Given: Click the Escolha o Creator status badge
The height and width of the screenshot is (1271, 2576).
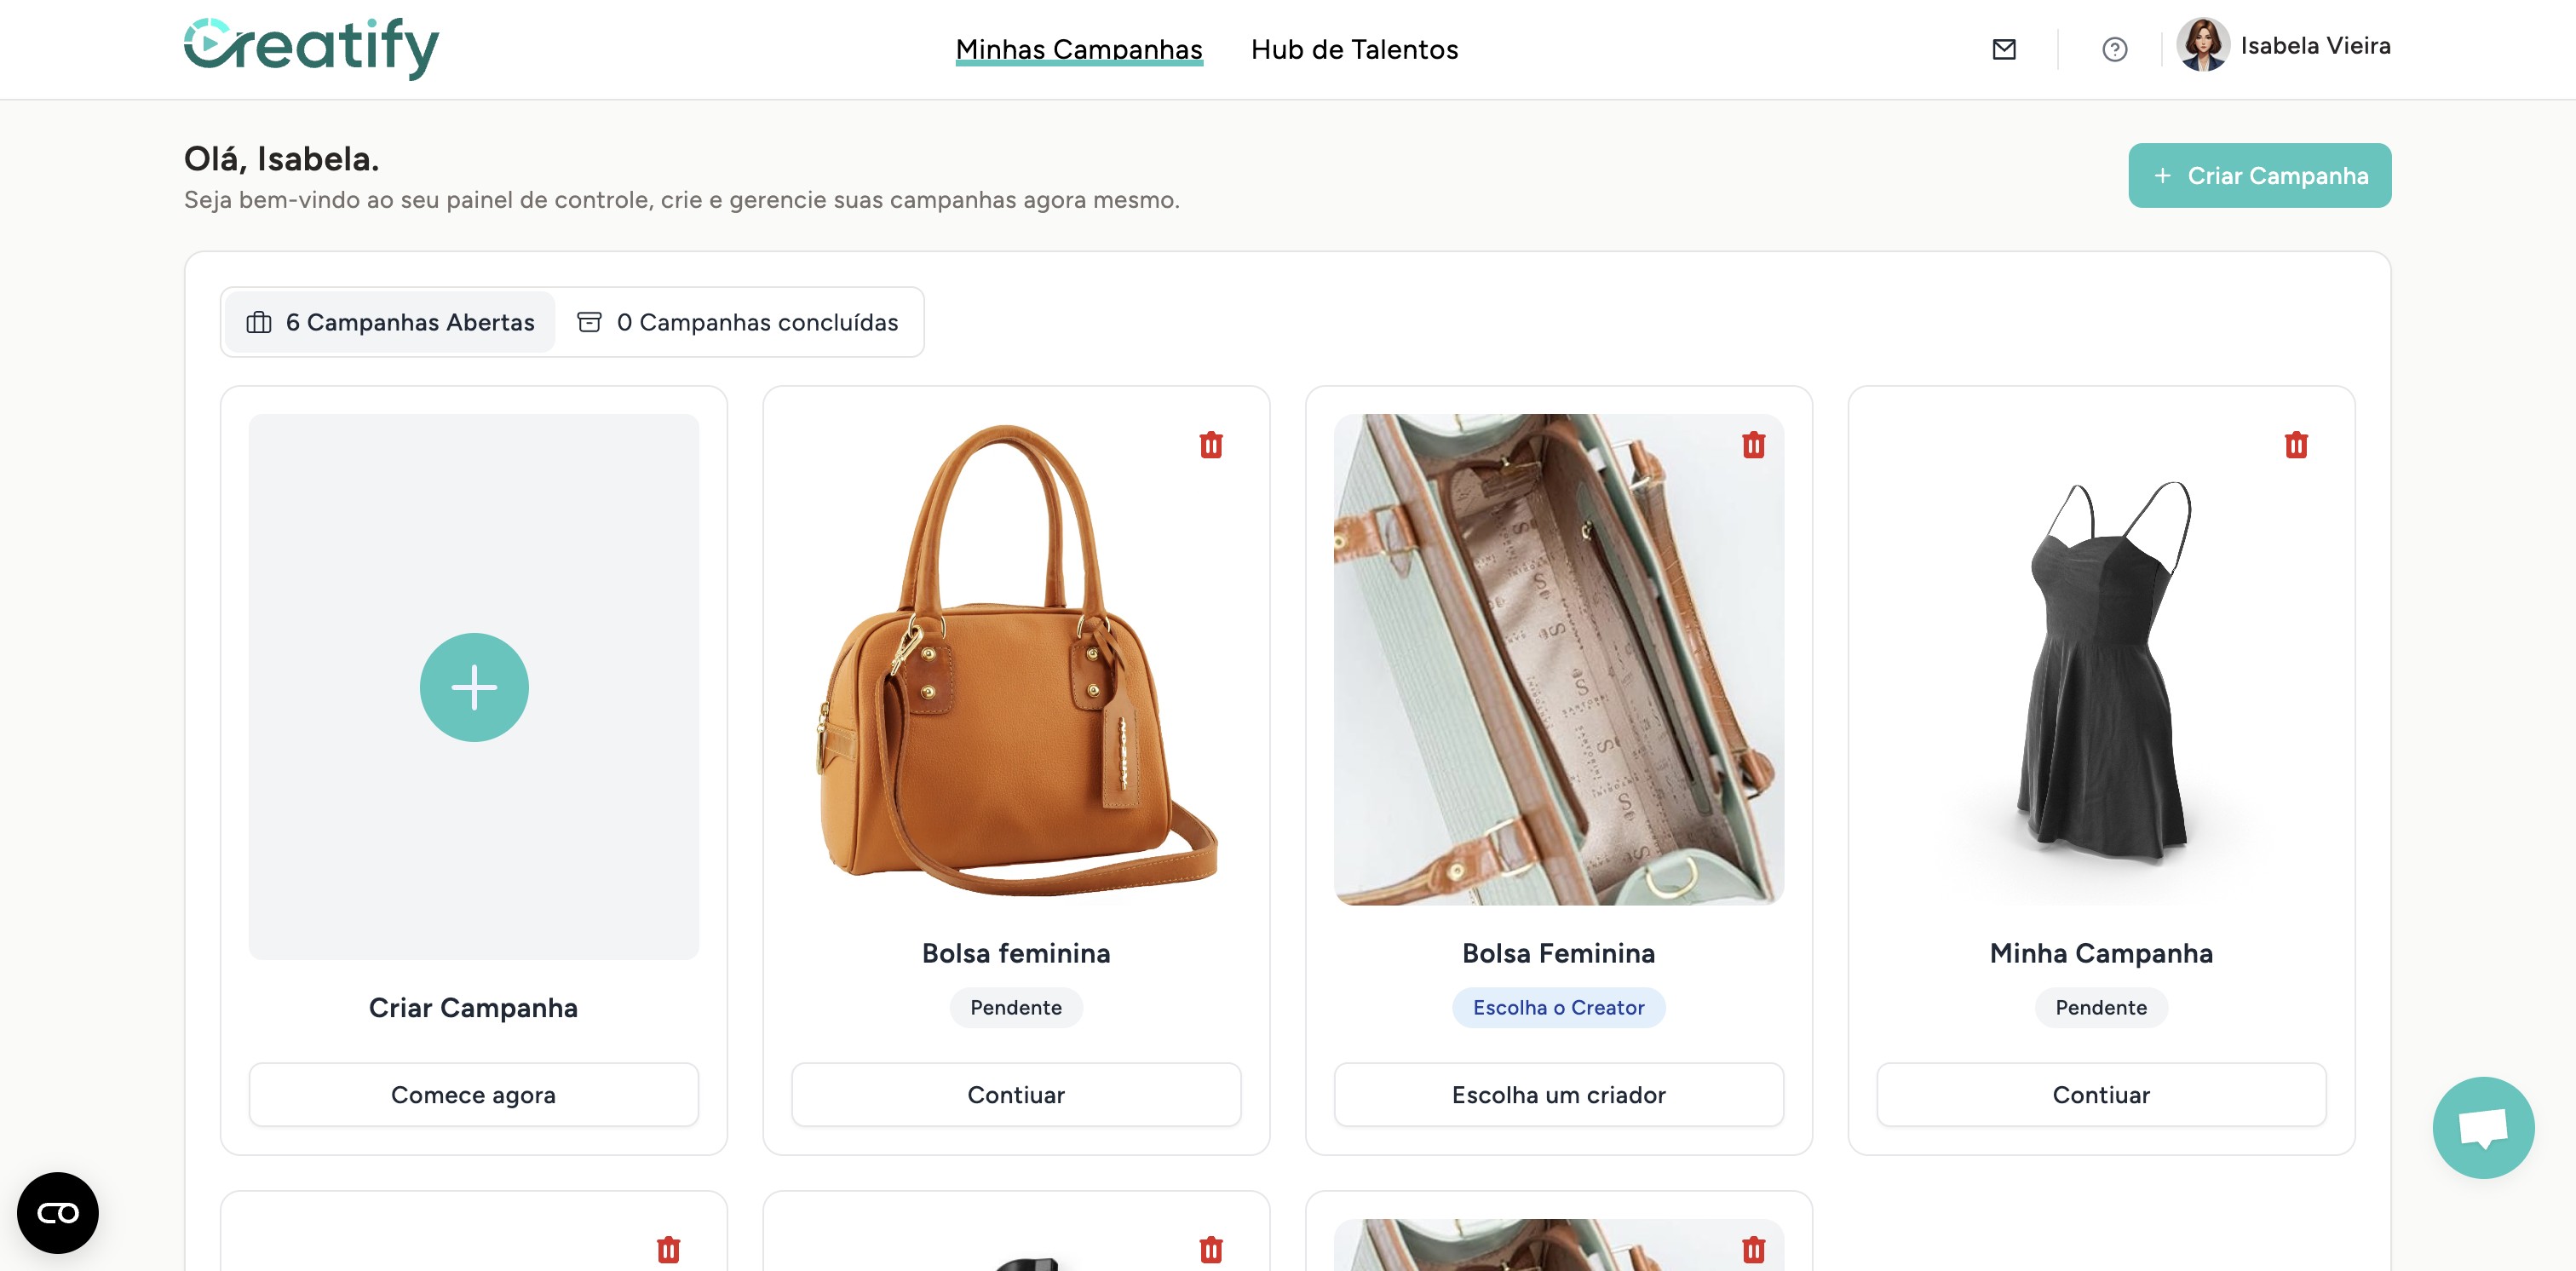Looking at the screenshot, I should [1559, 1008].
